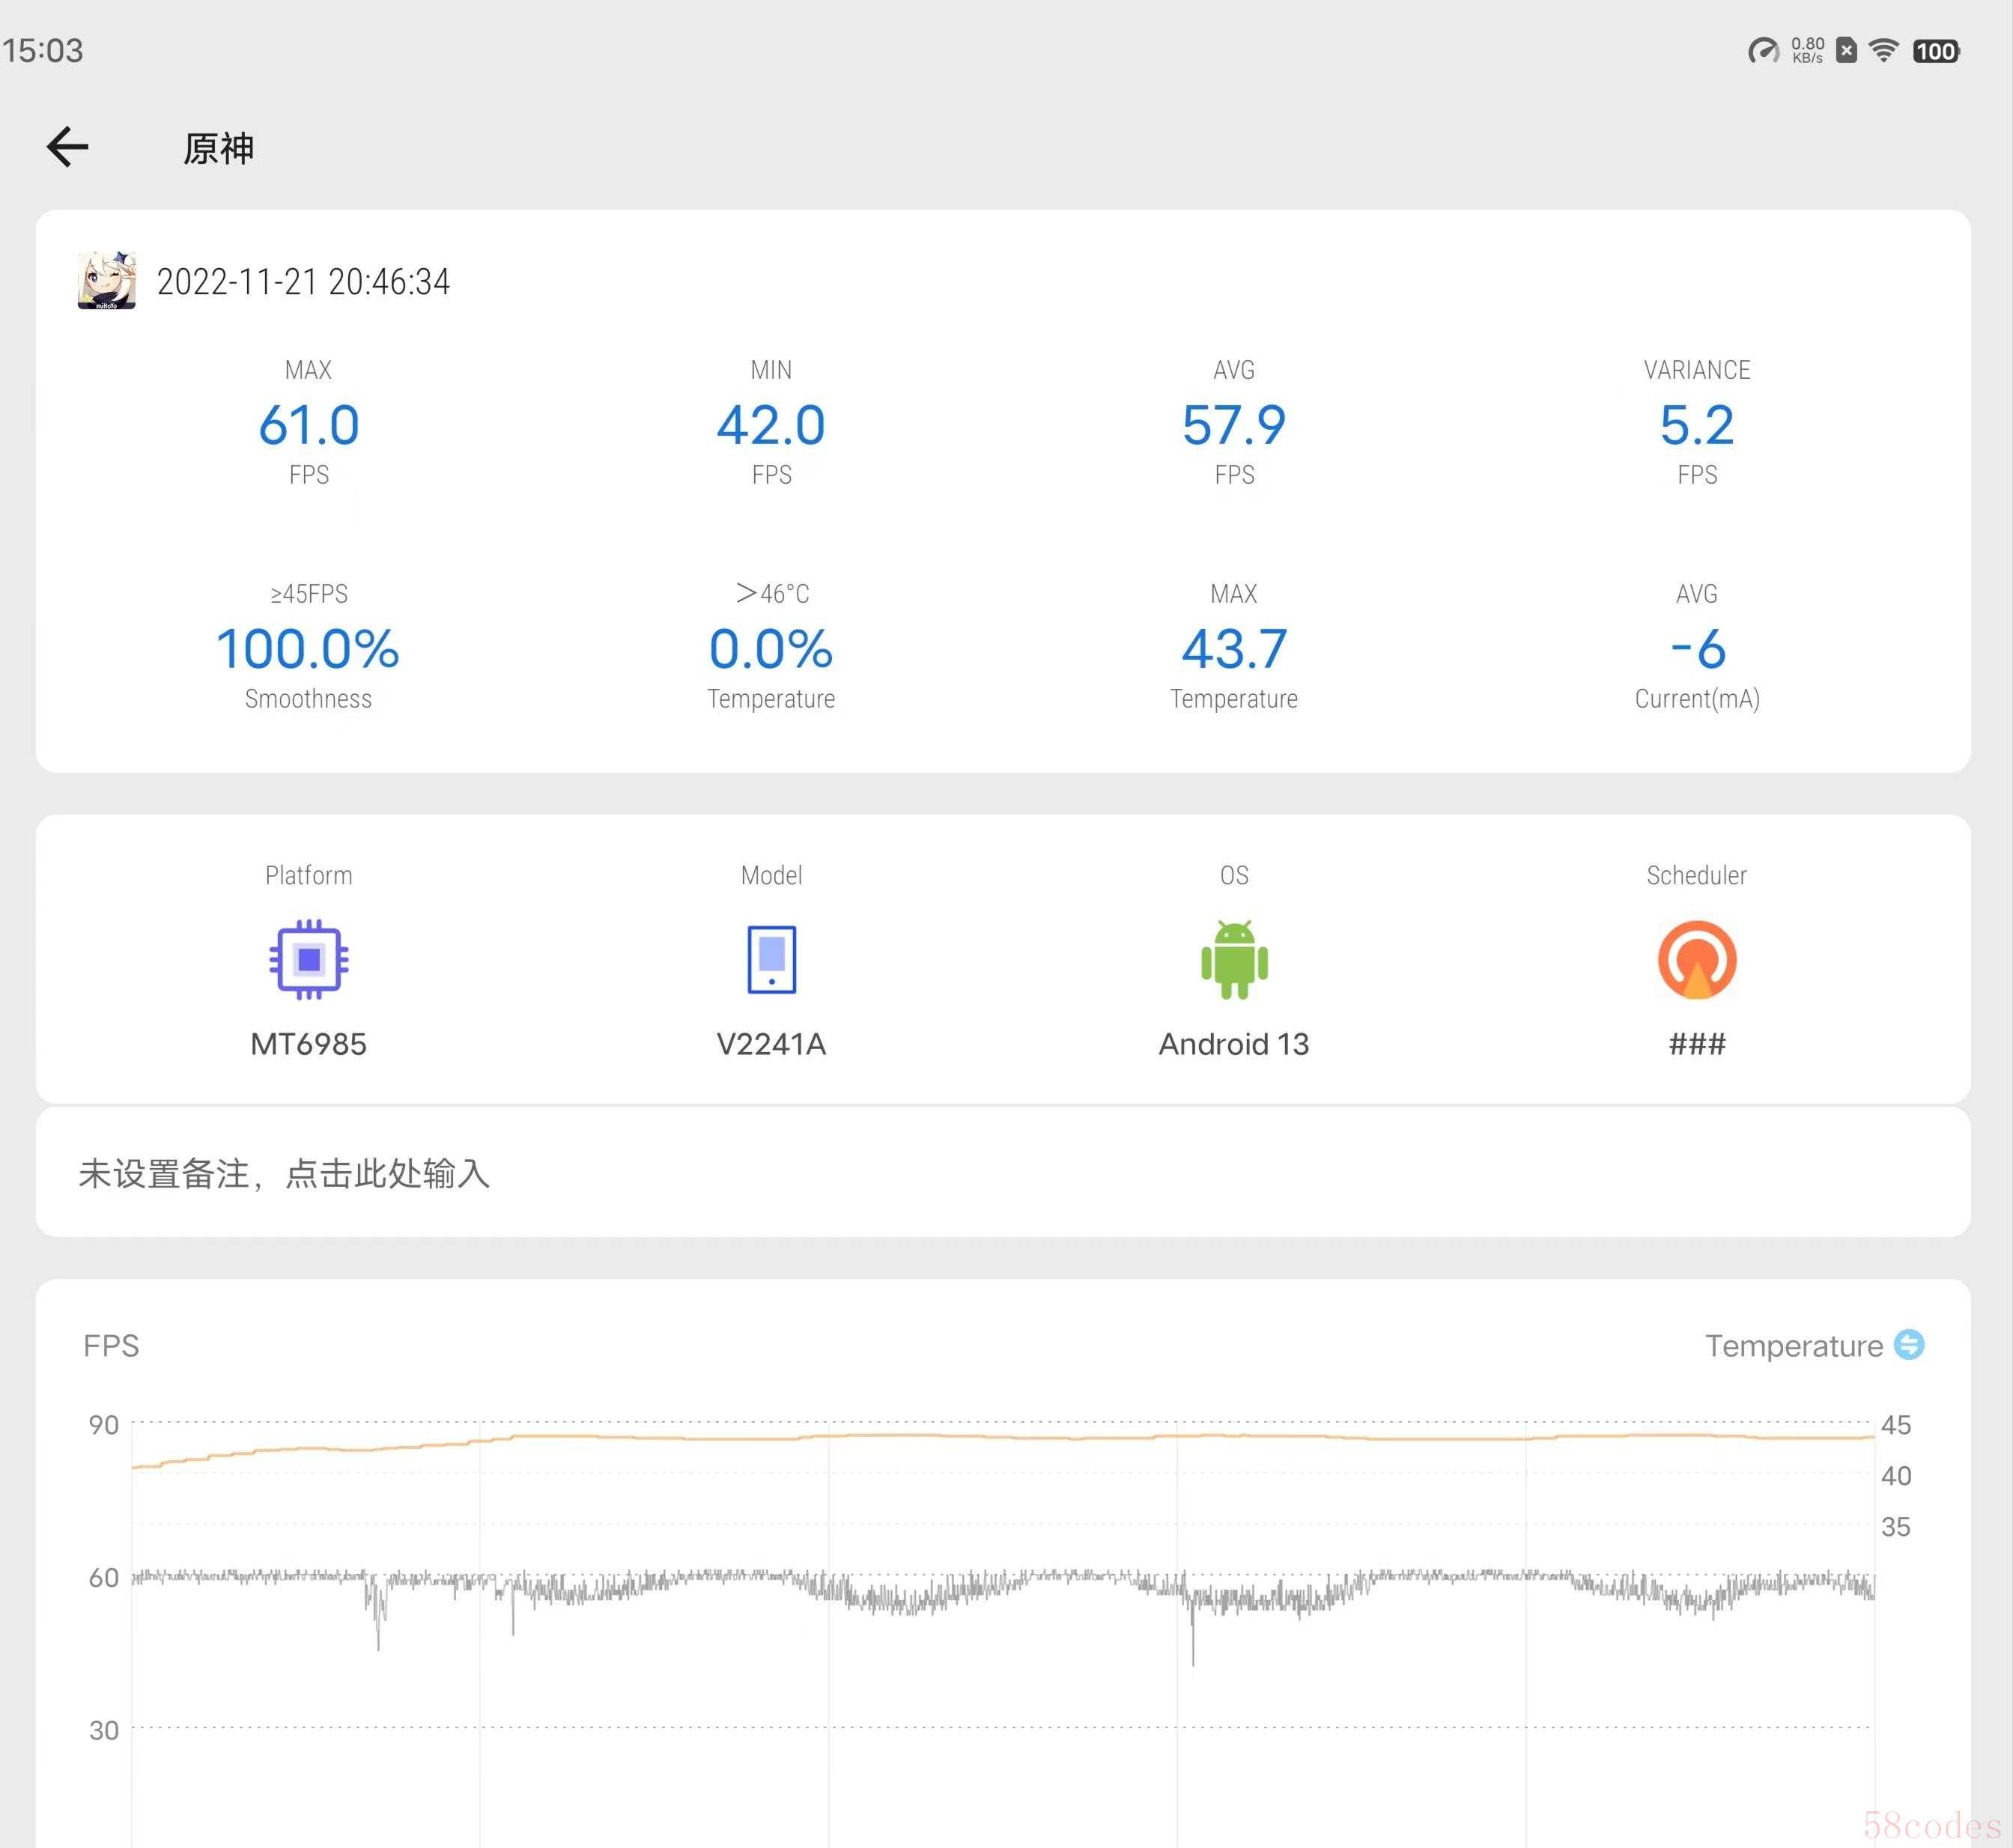Tap the VARIANCE 5.2 value
The height and width of the screenshot is (1848, 2013).
point(1697,425)
